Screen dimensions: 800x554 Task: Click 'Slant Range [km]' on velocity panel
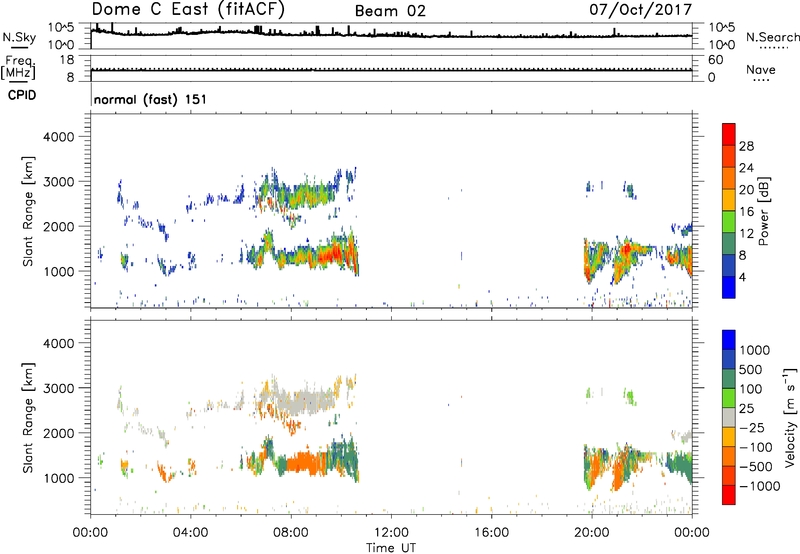[28, 417]
